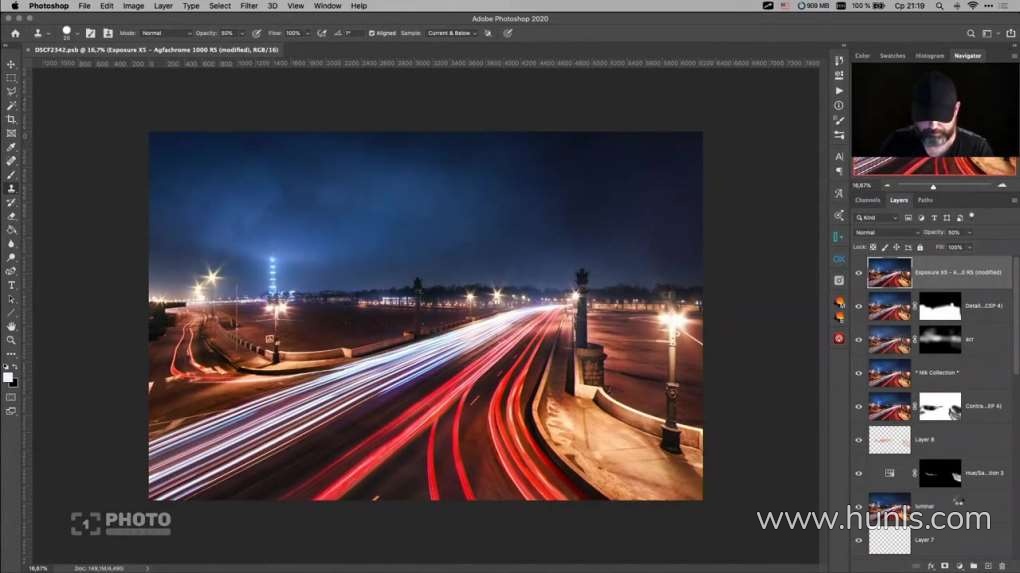Select the Zoom tool in toolbar
Viewport: 1020px width, 573px height.
coord(11,340)
